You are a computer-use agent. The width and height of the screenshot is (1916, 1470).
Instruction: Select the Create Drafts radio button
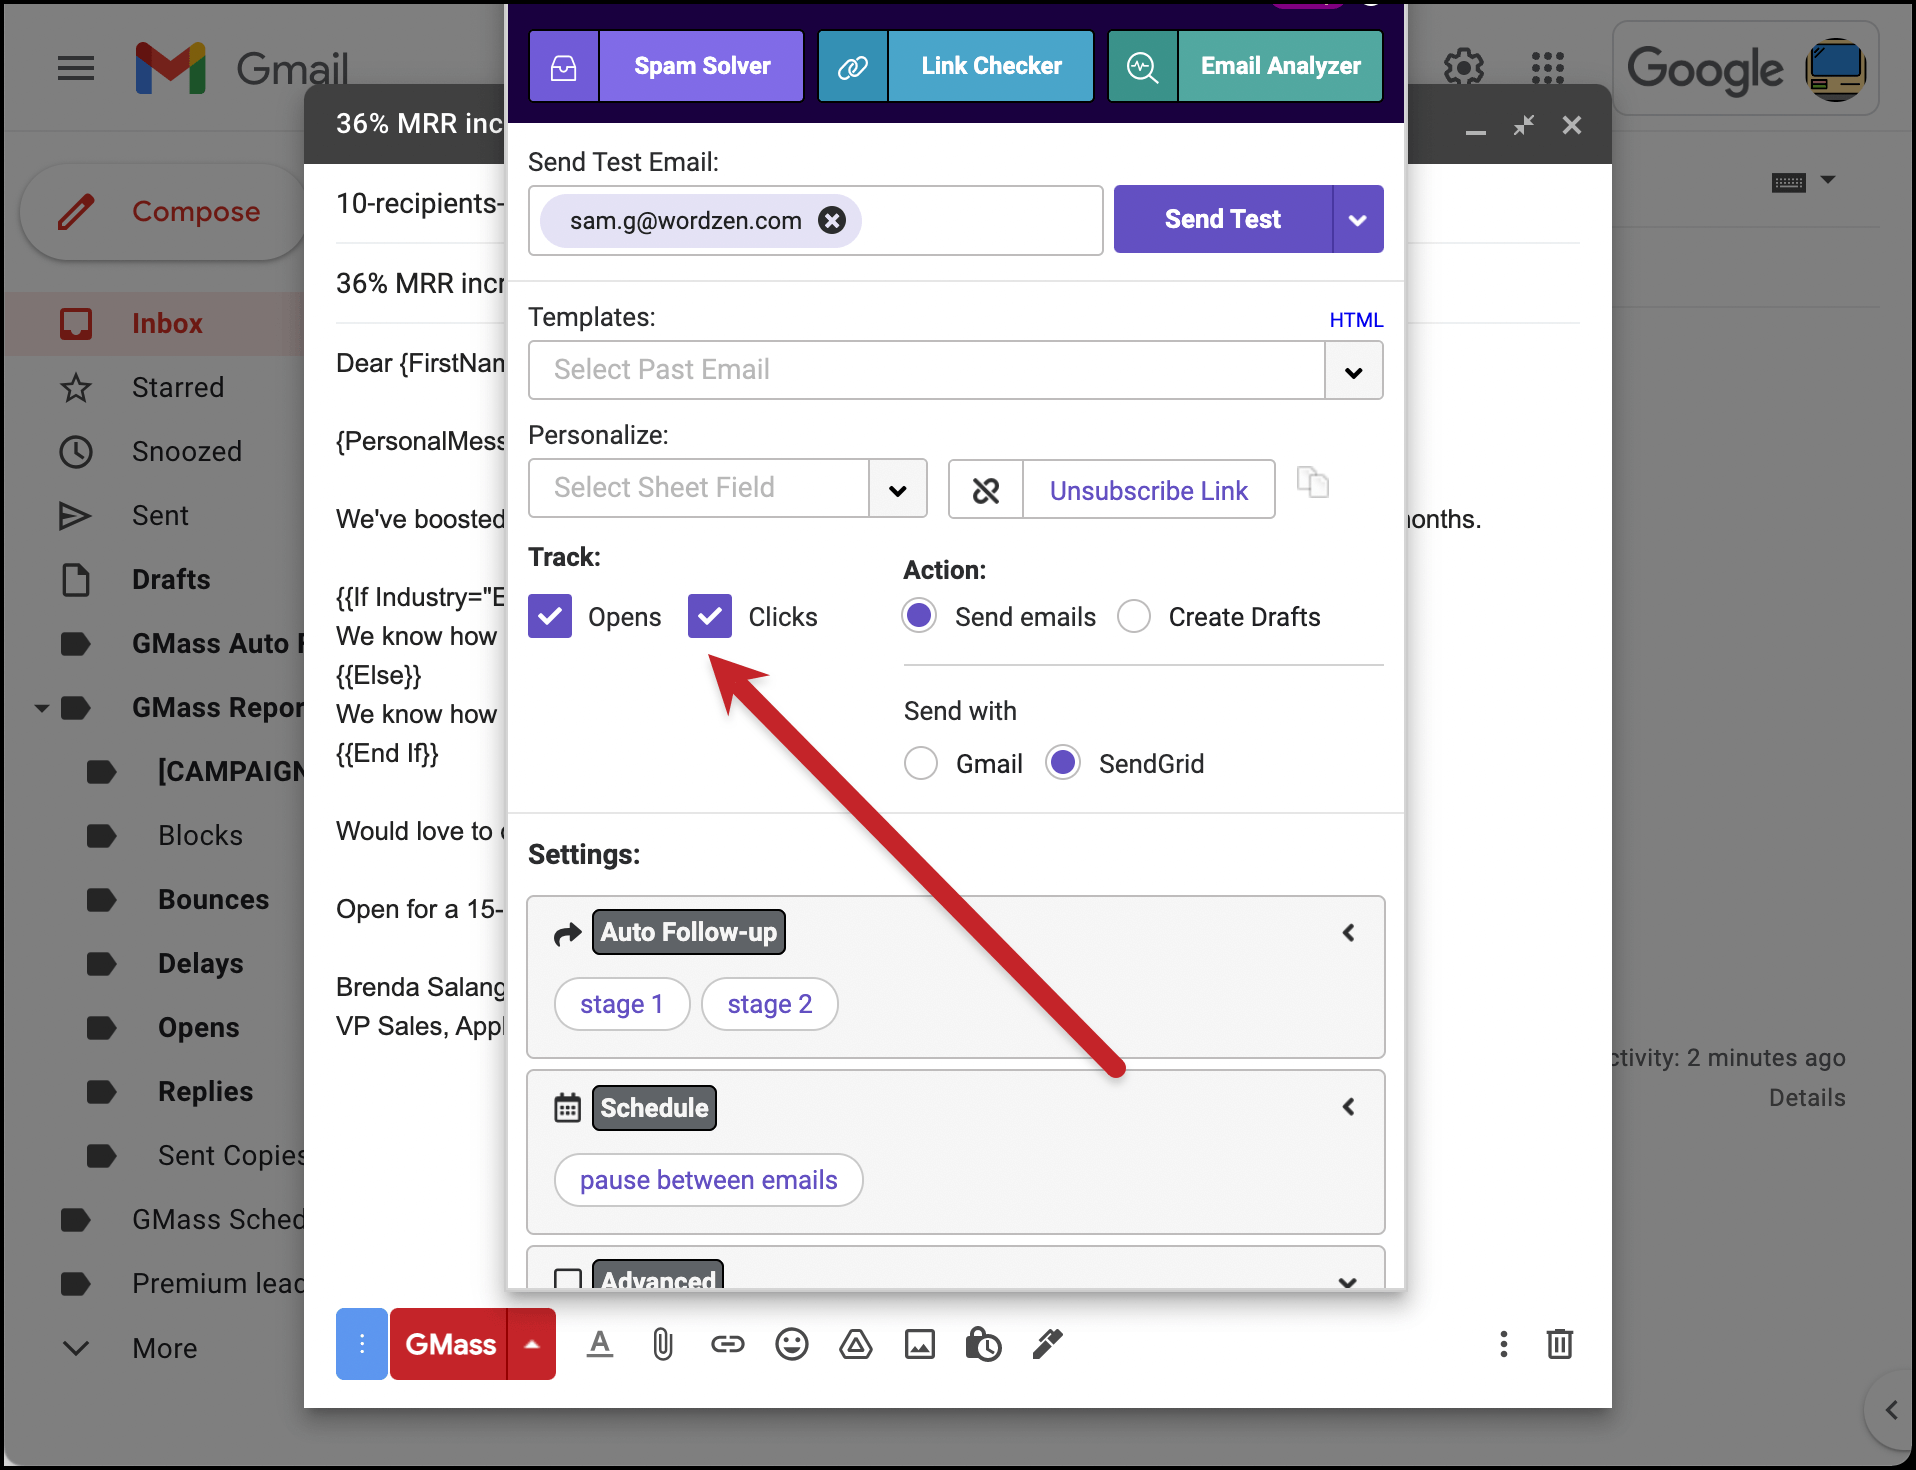(1134, 616)
